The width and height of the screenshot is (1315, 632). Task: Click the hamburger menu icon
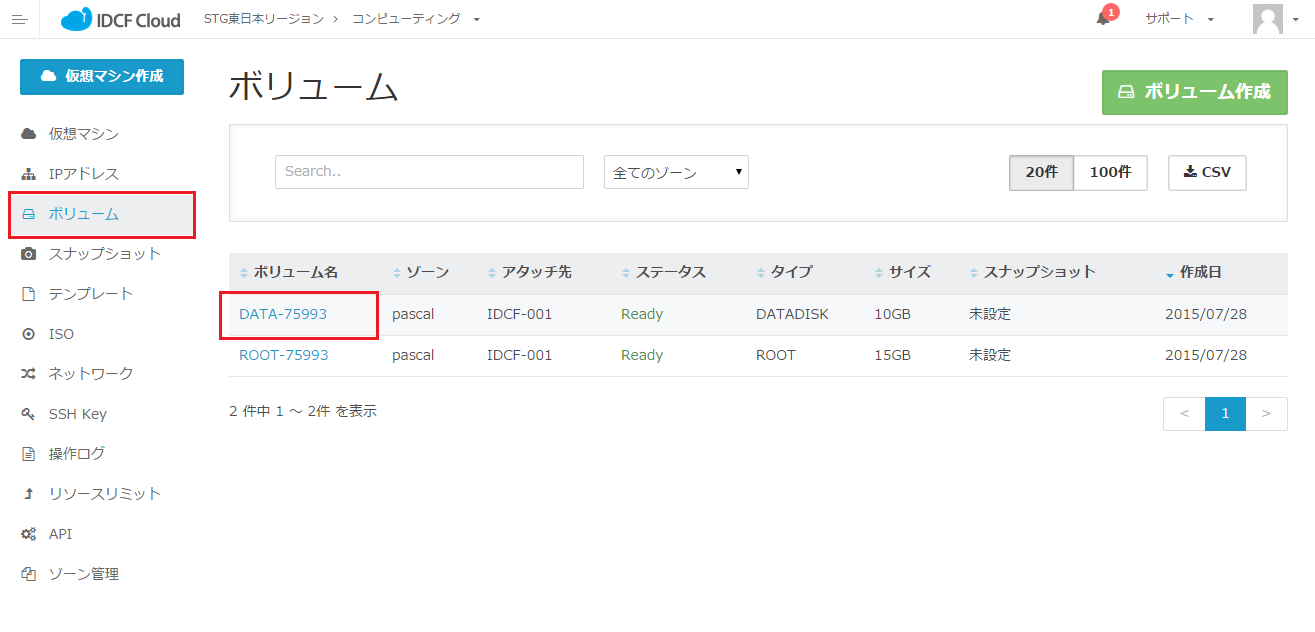[19, 19]
